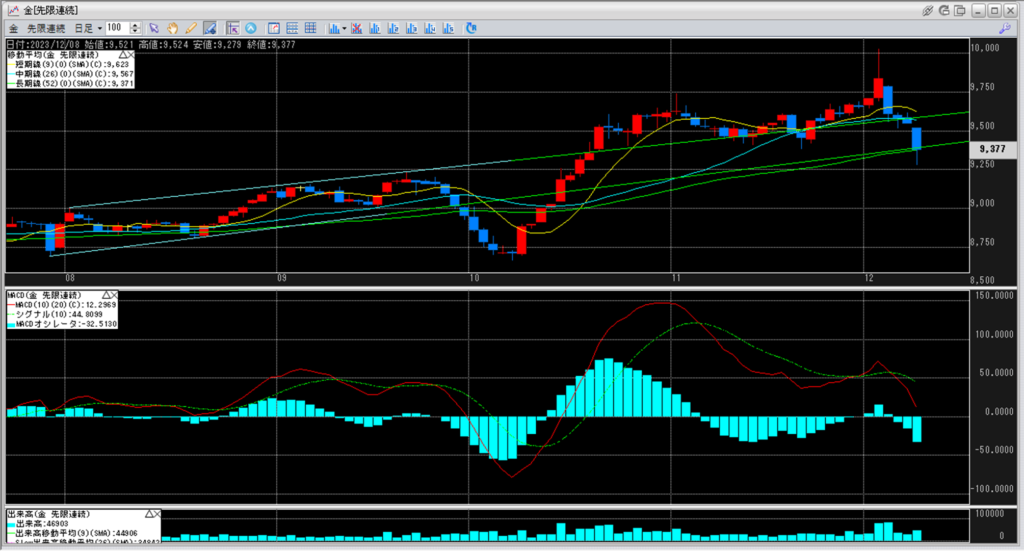Click the link icon in title bar
Viewport: 1024px width, 551px height.
coord(928,9)
